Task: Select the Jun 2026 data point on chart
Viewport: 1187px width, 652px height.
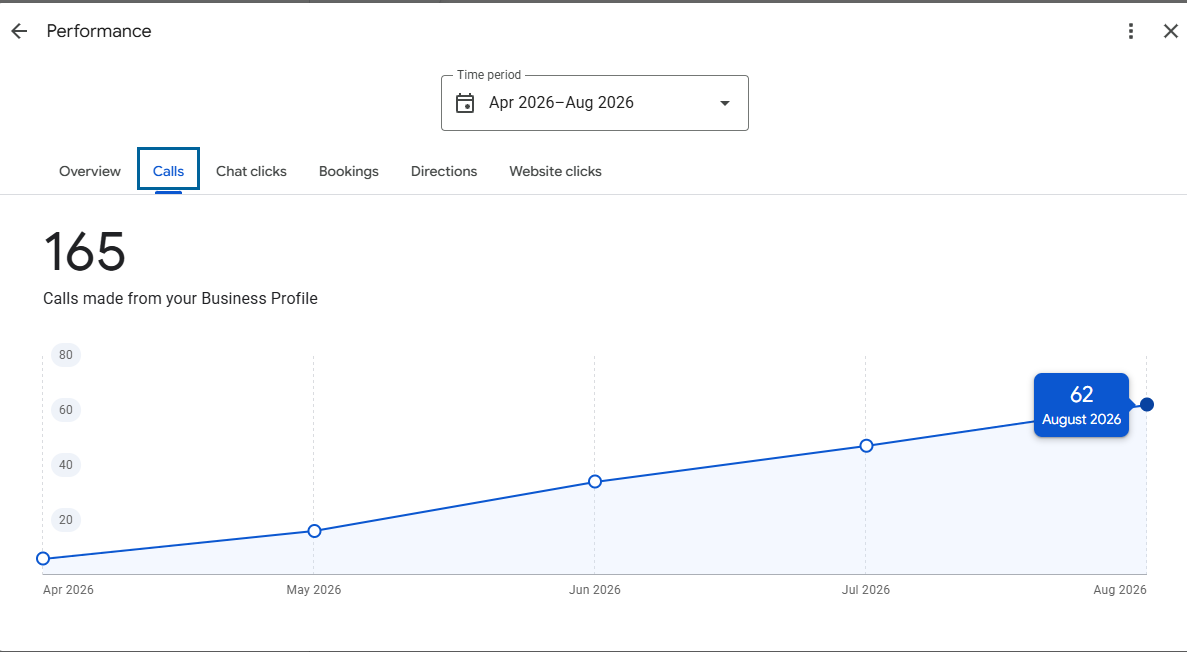Action: (x=595, y=482)
